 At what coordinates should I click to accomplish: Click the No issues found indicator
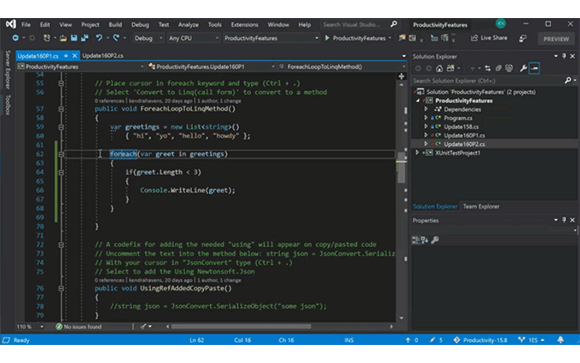pos(78,327)
